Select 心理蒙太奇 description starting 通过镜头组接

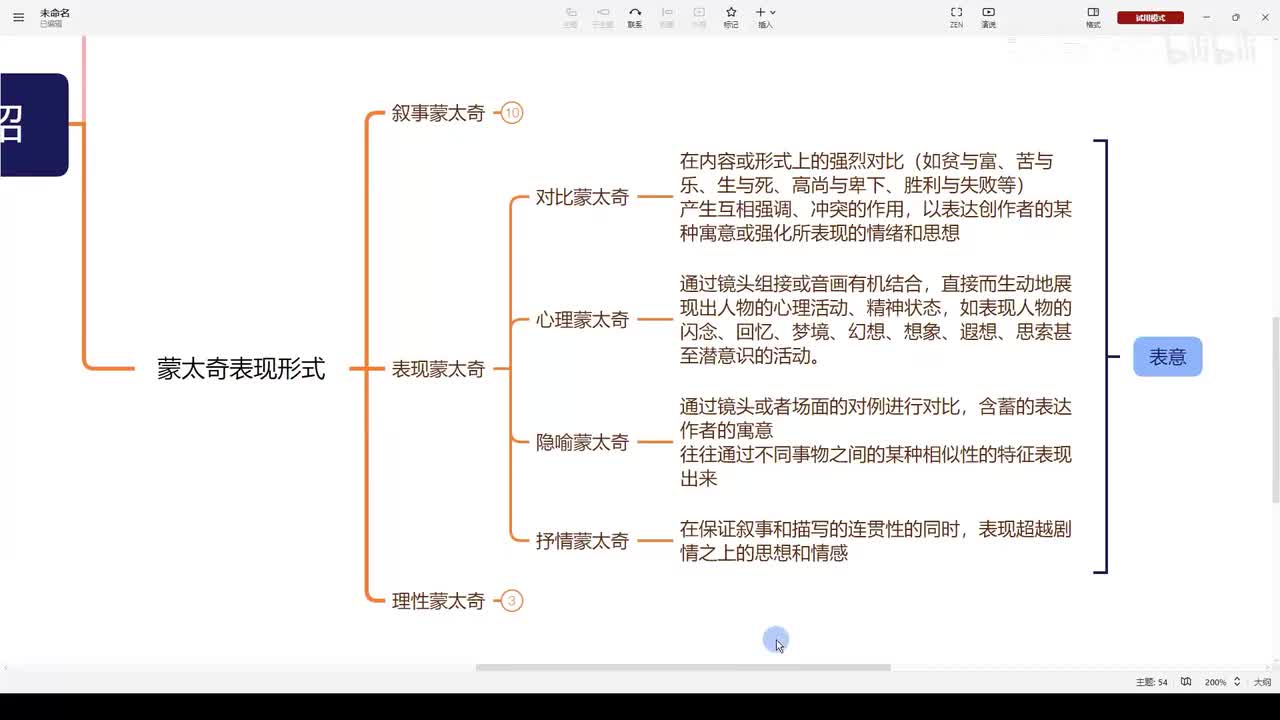[875, 320]
